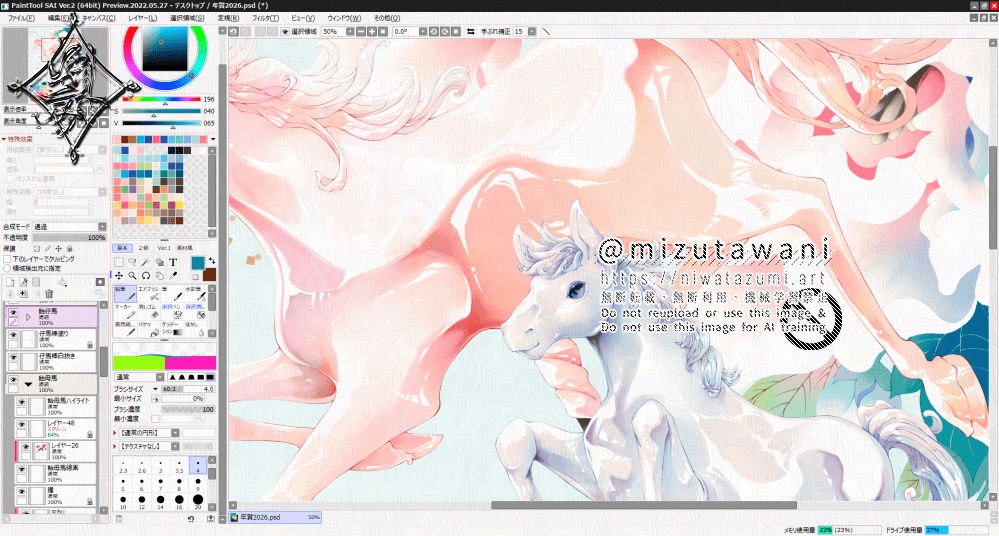Choose the rectangular selection tool
The image size is (999, 536).
tap(119, 262)
